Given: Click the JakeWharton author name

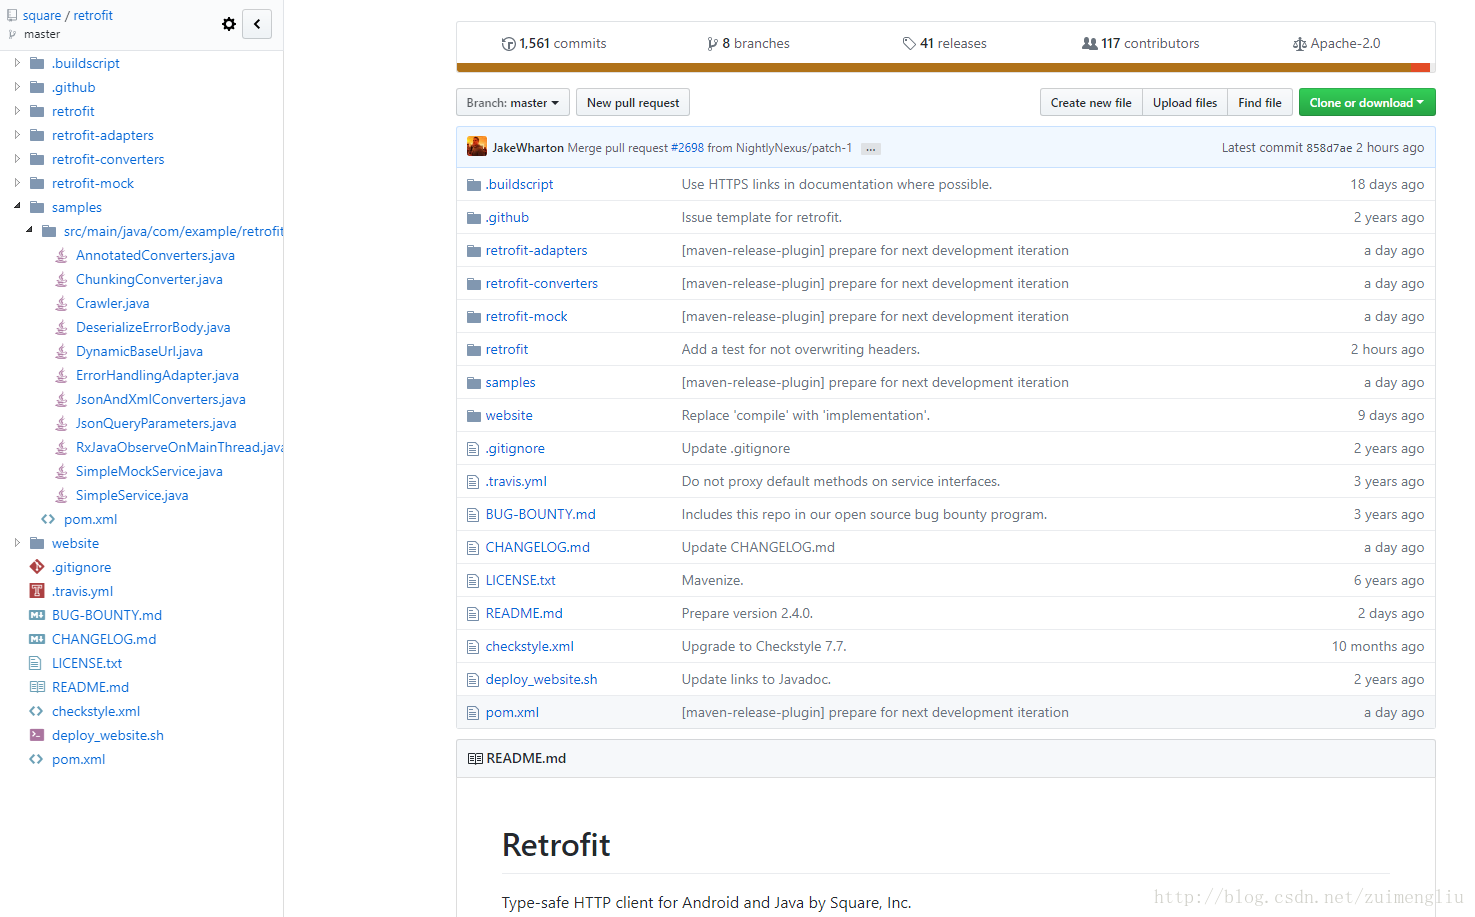Looking at the screenshot, I should (x=528, y=148).
